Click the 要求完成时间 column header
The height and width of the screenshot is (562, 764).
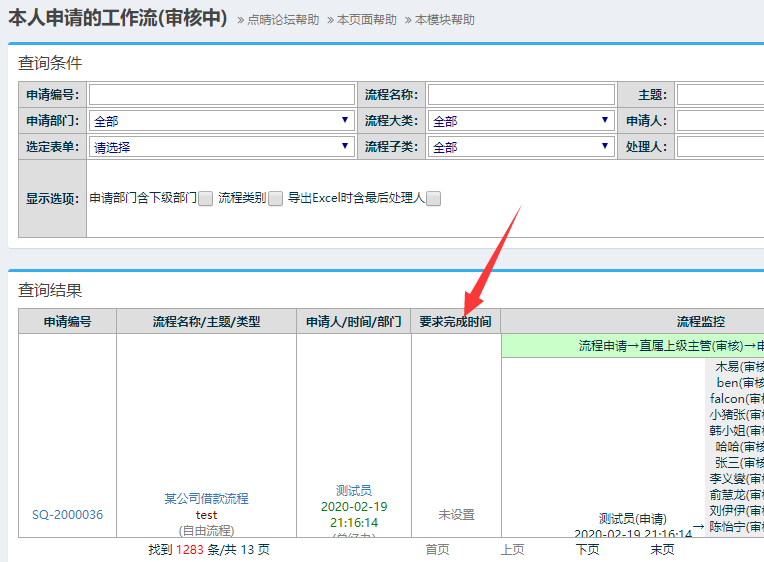coord(455,322)
